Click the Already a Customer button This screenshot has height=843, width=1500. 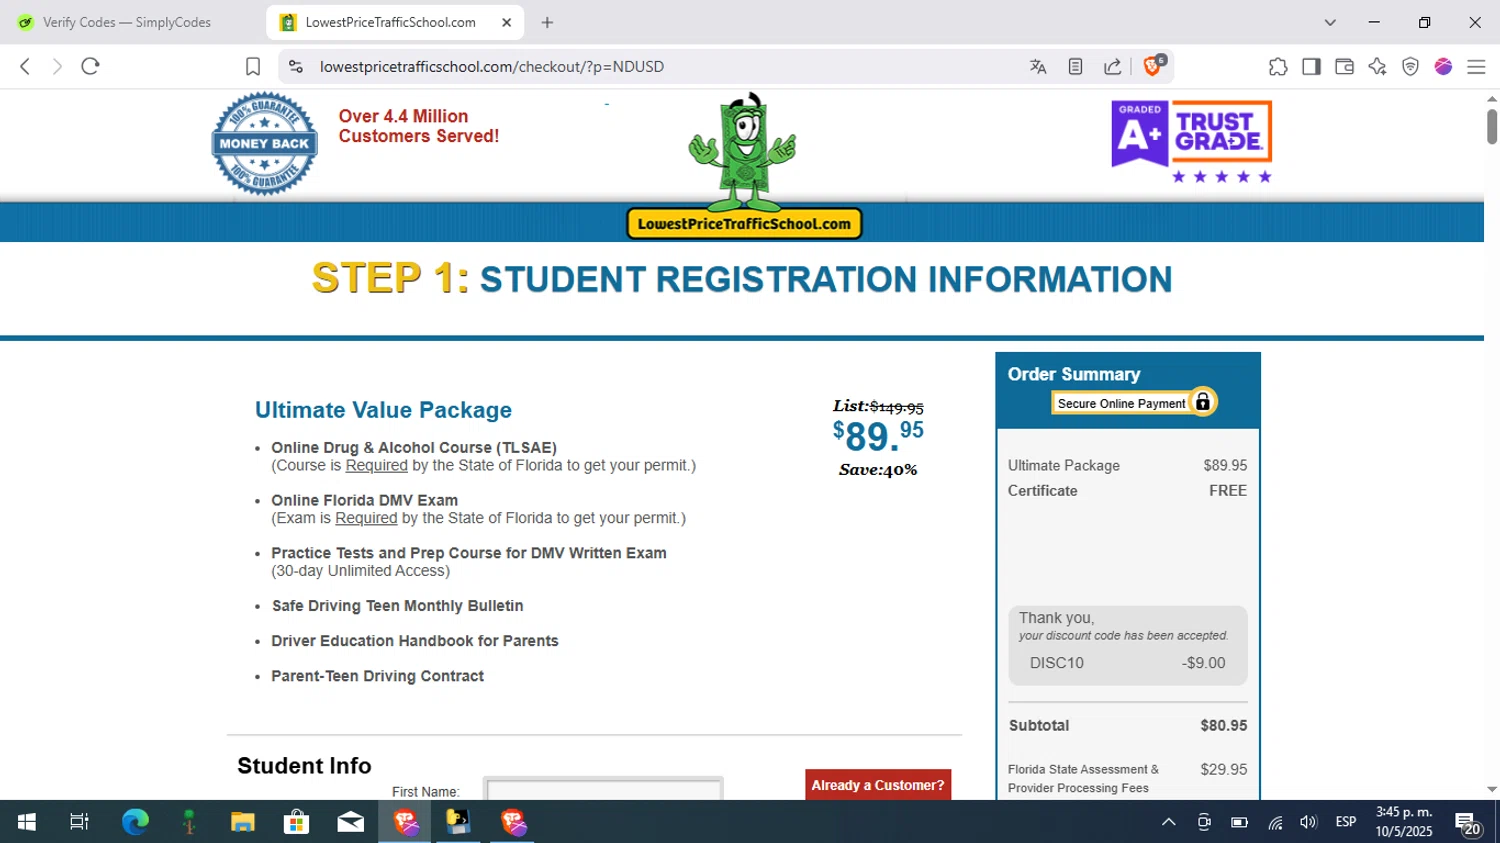[878, 785]
